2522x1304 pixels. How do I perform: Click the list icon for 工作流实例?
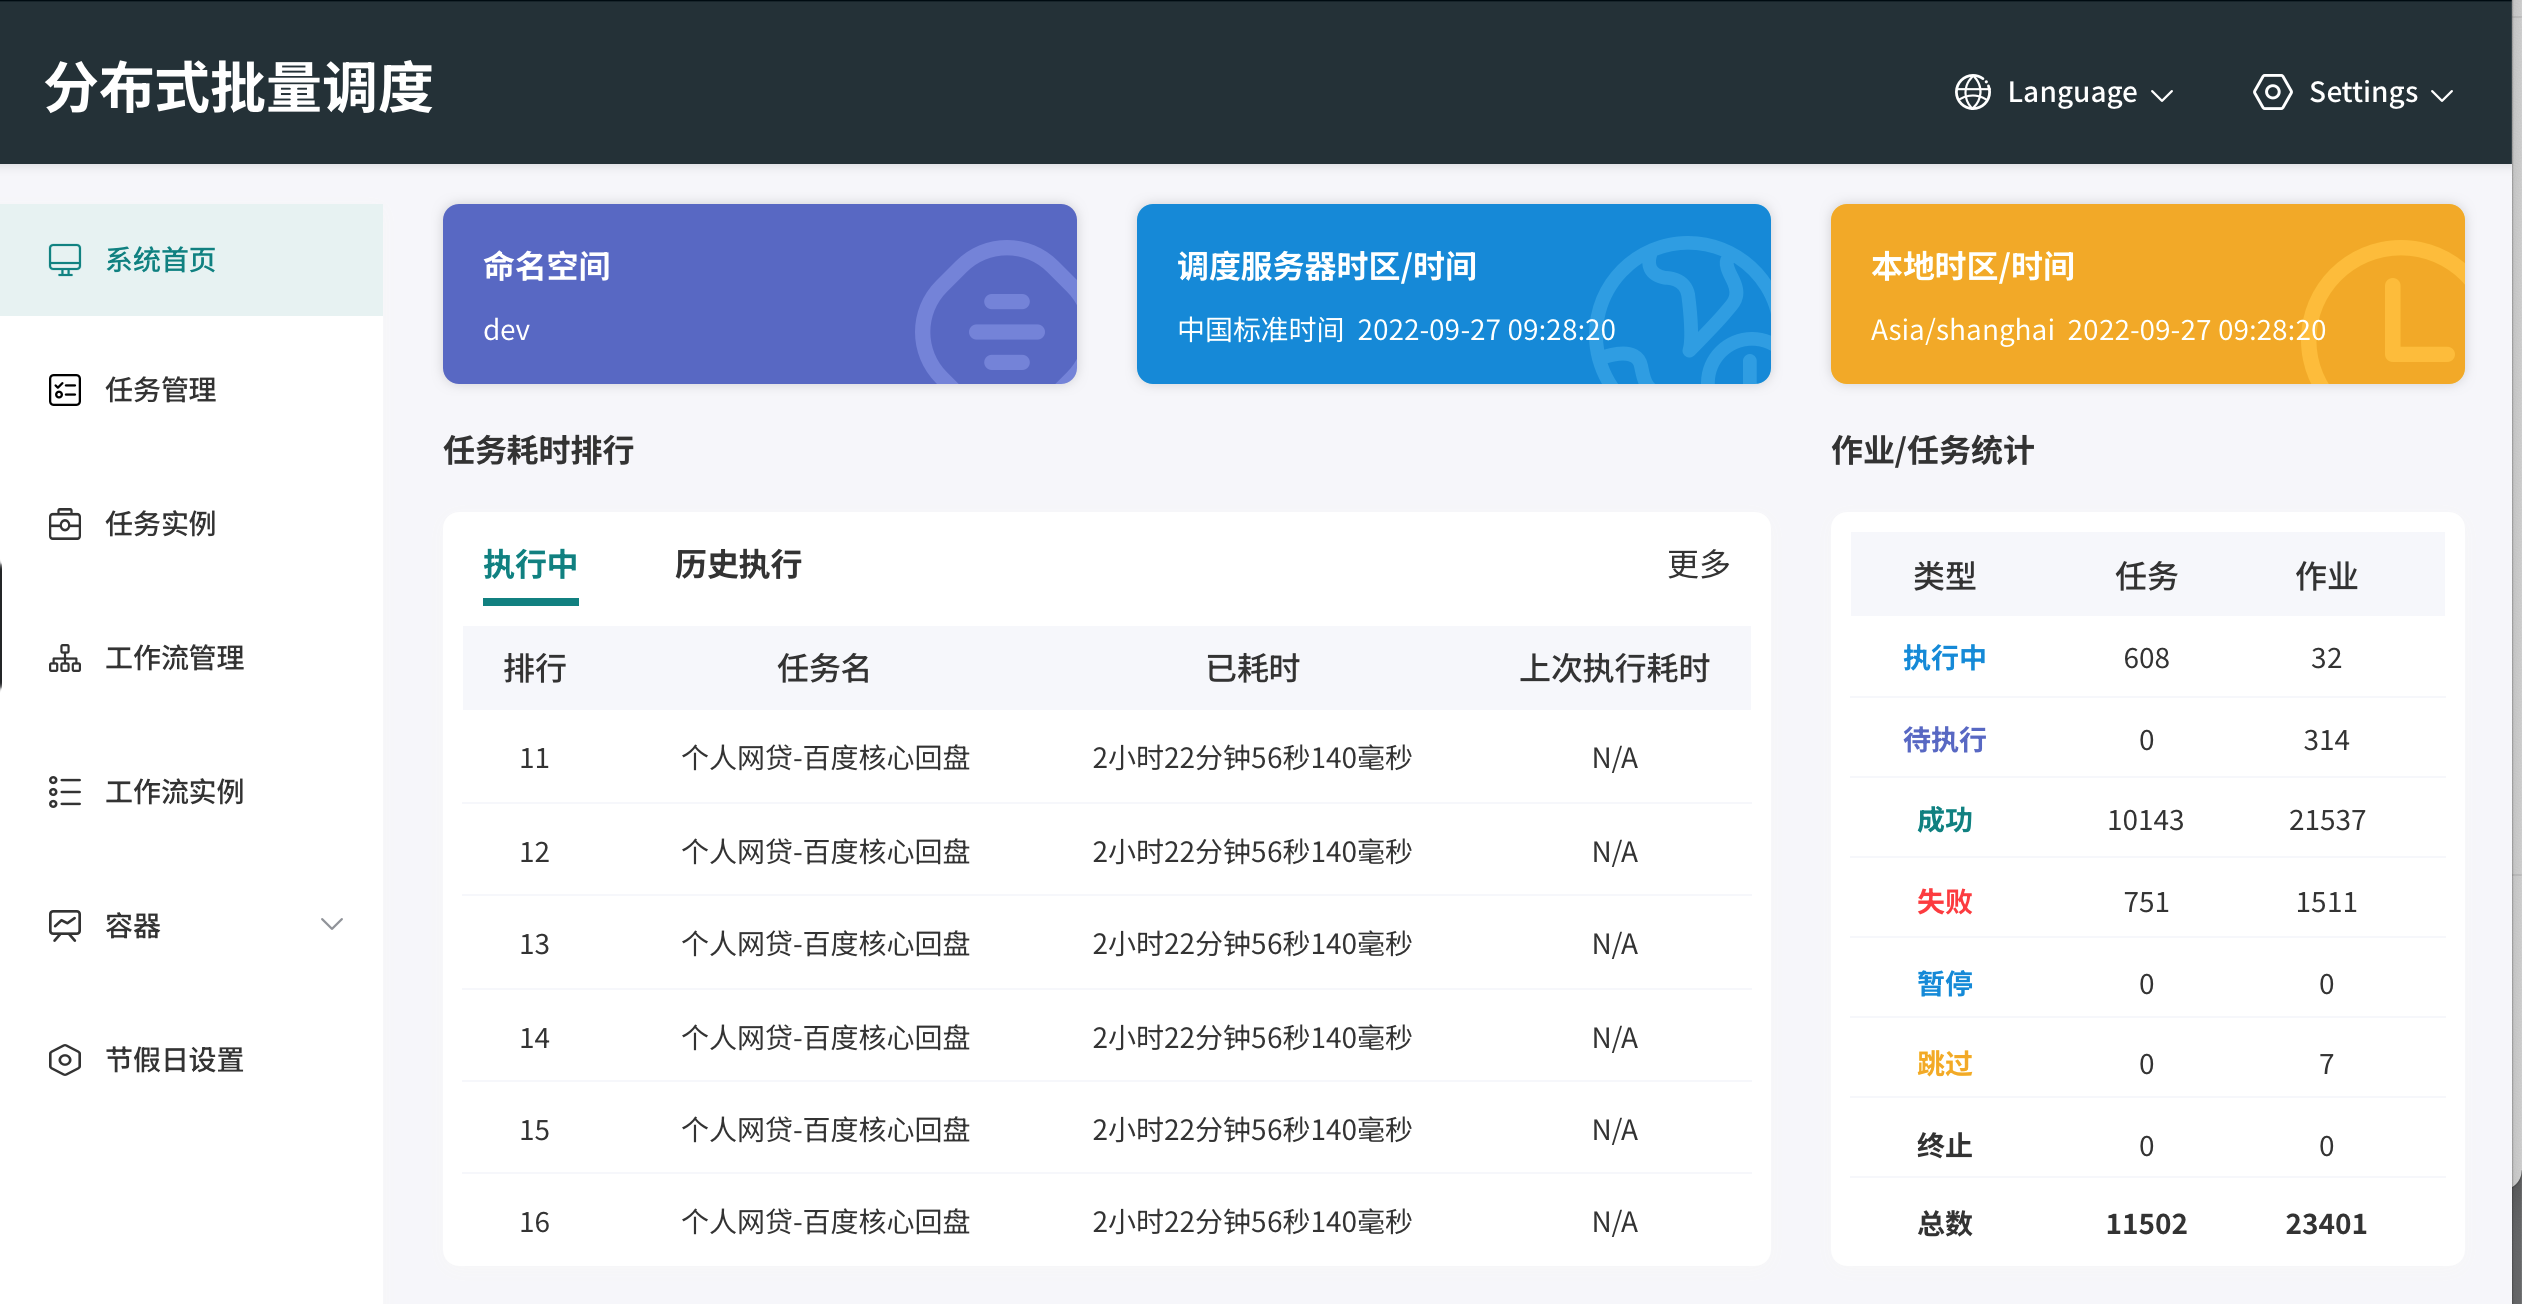(x=65, y=792)
